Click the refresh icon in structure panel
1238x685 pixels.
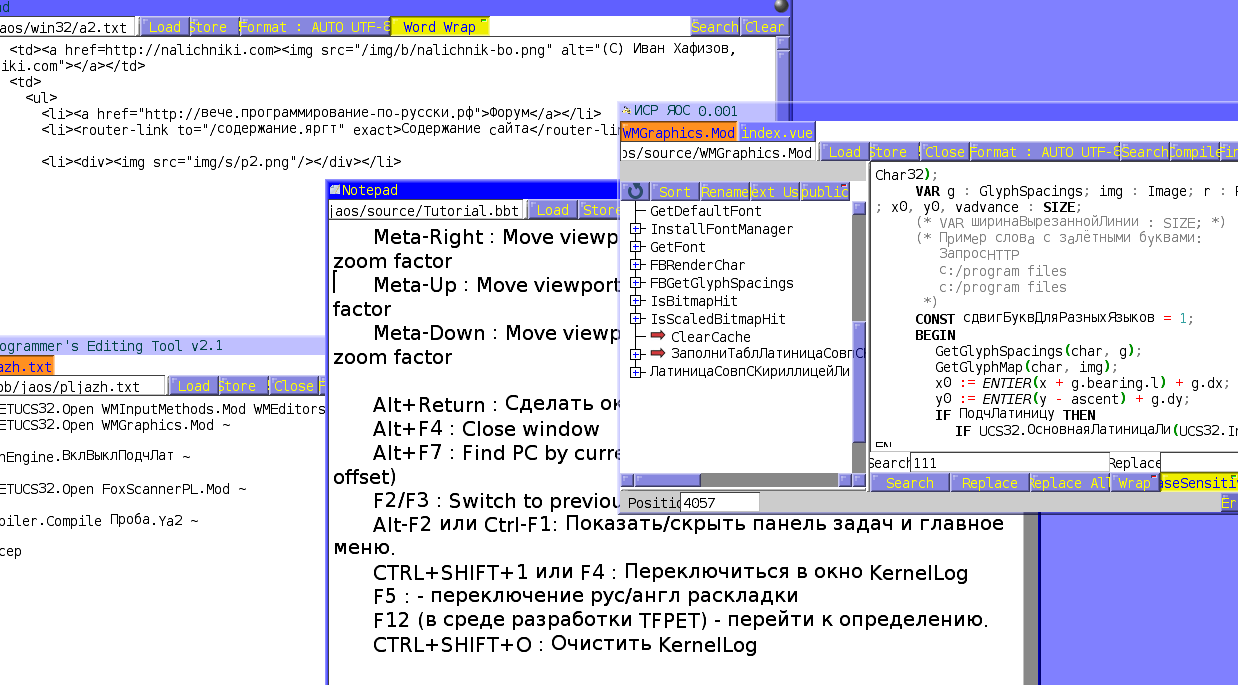pyautogui.click(x=634, y=191)
